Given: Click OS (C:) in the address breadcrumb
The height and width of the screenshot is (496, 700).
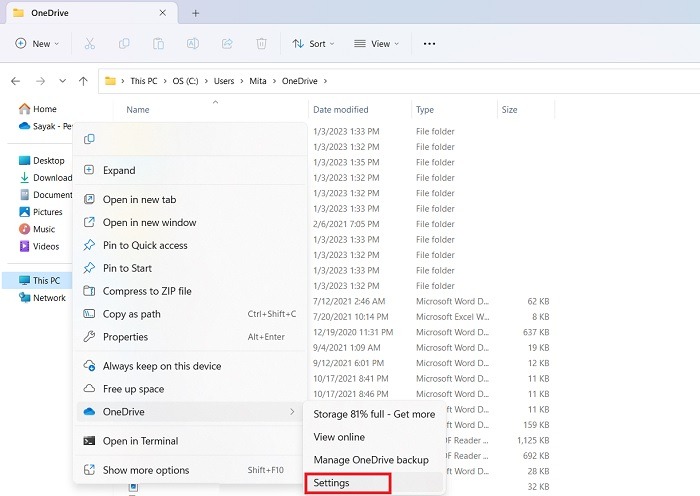Looking at the screenshot, I should 185,81.
